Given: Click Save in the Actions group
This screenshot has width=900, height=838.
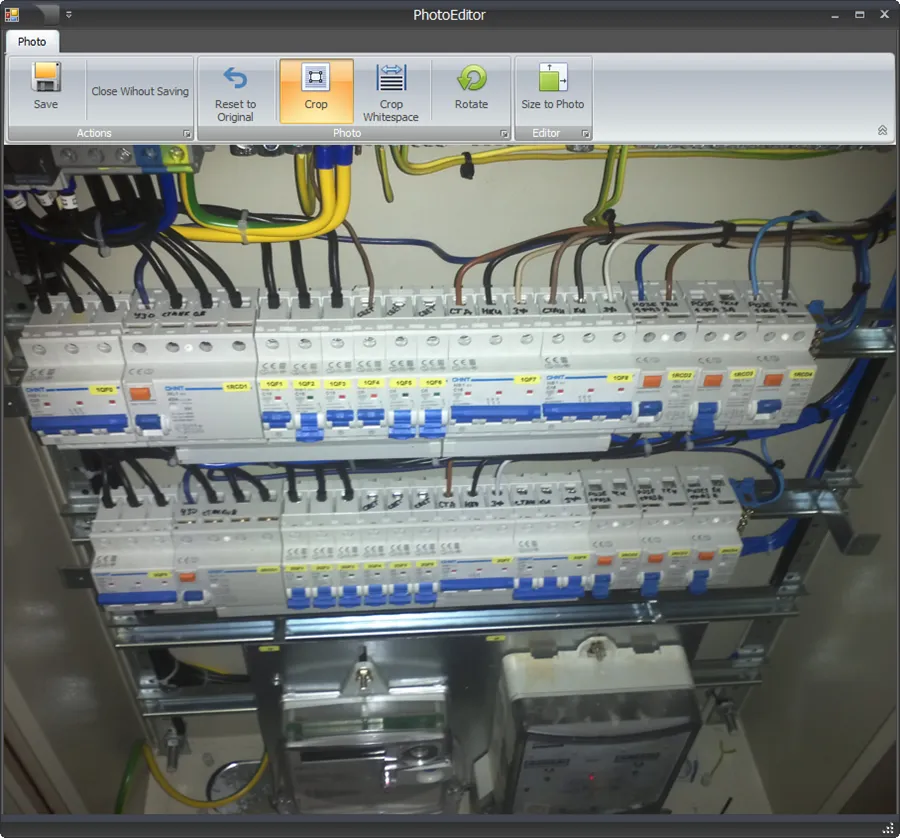Looking at the screenshot, I should click(x=45, y=88).
